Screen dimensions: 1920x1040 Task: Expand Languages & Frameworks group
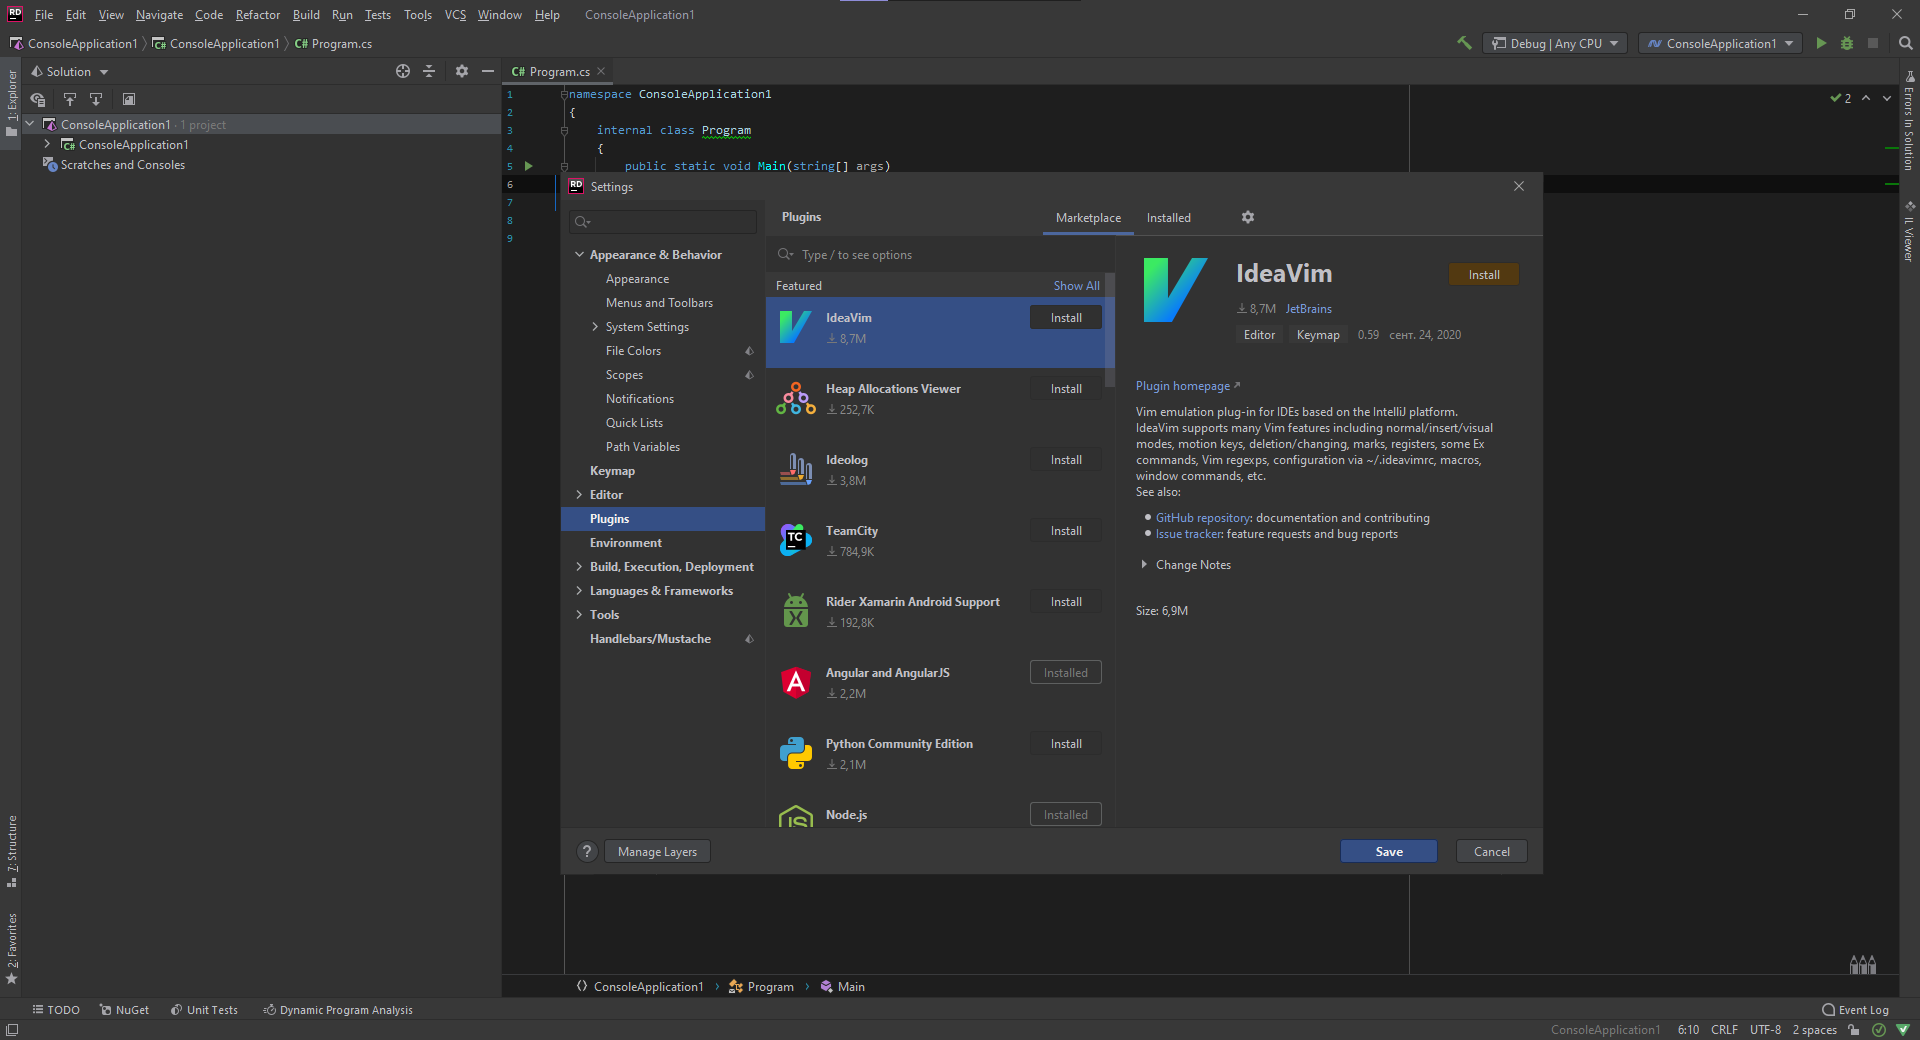579,591
